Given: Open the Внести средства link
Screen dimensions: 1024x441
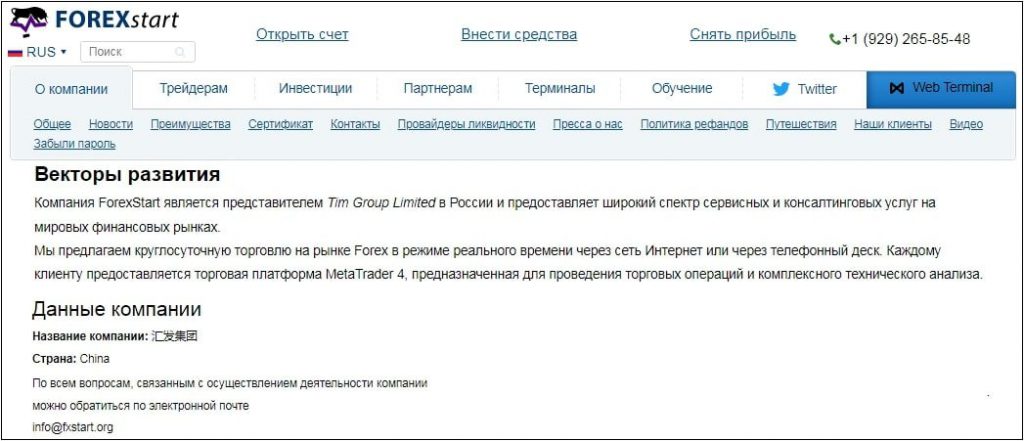Looking at the screenshot, I should click(x=519, y=34).
